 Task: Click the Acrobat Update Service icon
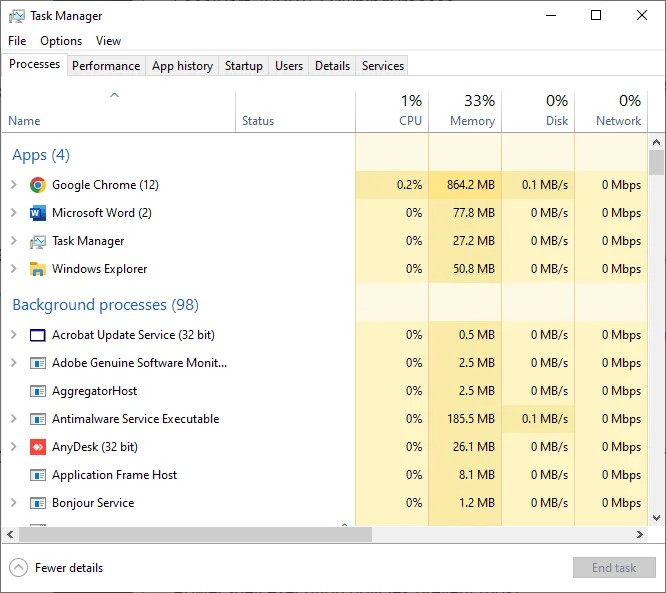tap(38, 335)
